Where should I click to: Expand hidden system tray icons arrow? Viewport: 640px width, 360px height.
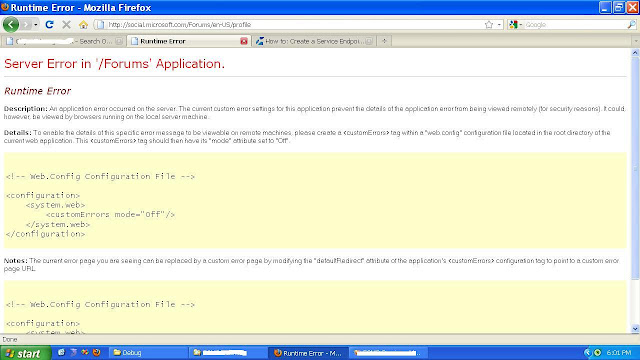(587, 353)
